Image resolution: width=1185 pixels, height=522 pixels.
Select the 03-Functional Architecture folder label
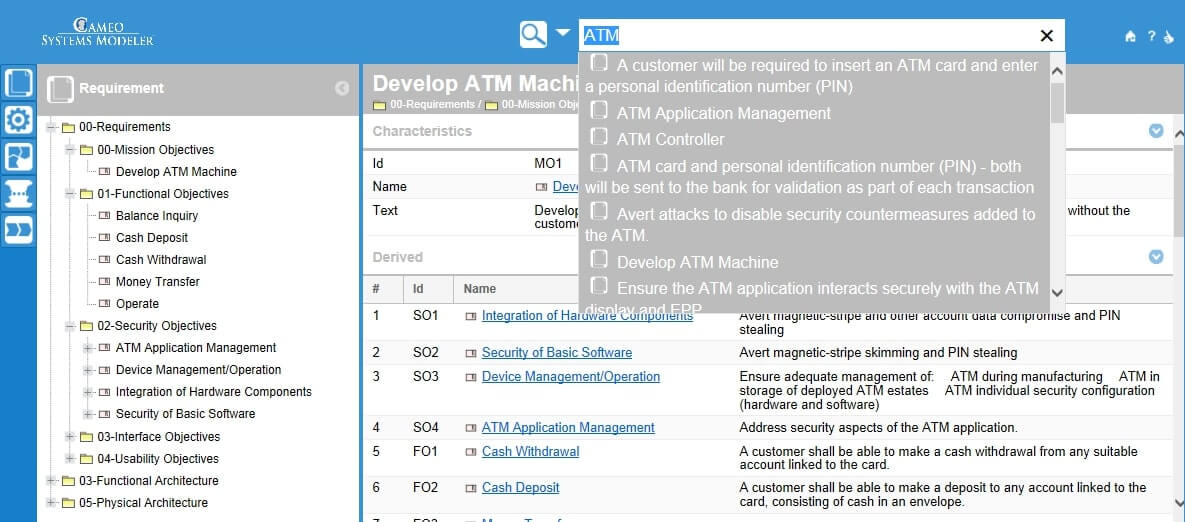pyautogui.click(x=148, y=480)
